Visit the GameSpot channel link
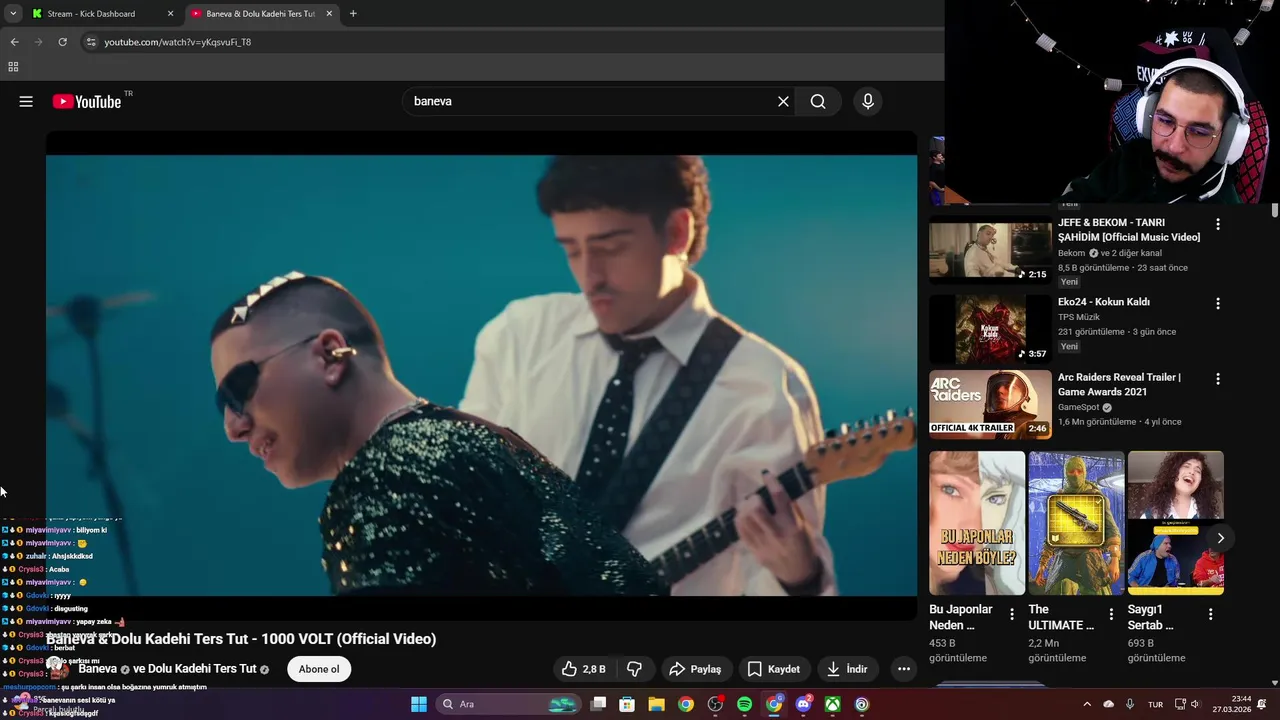 click(x=1078, y=407)
